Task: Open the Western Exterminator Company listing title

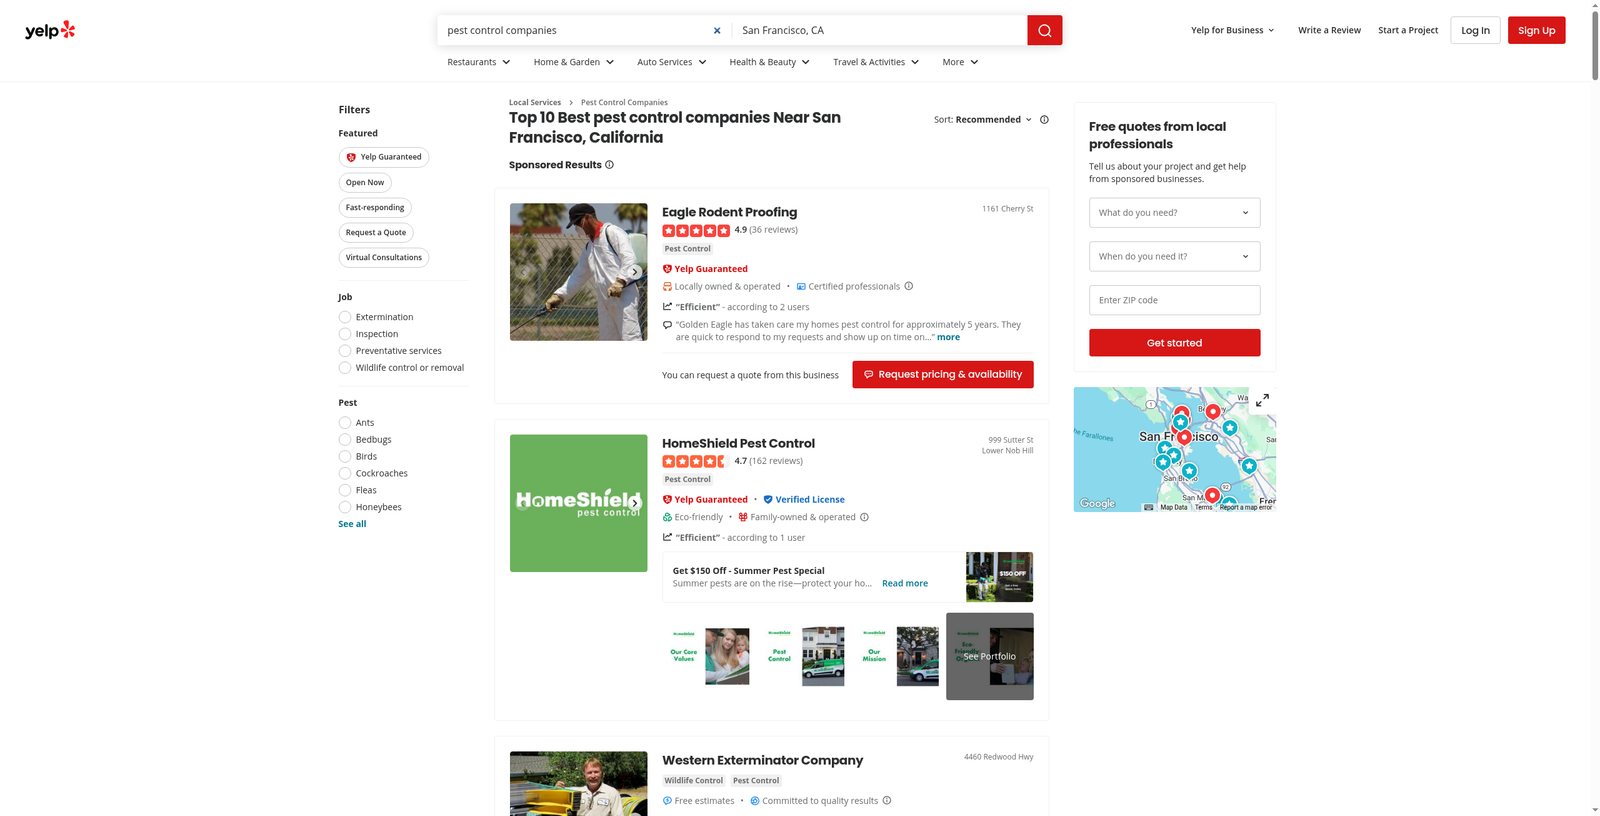Action: (762, 760)
